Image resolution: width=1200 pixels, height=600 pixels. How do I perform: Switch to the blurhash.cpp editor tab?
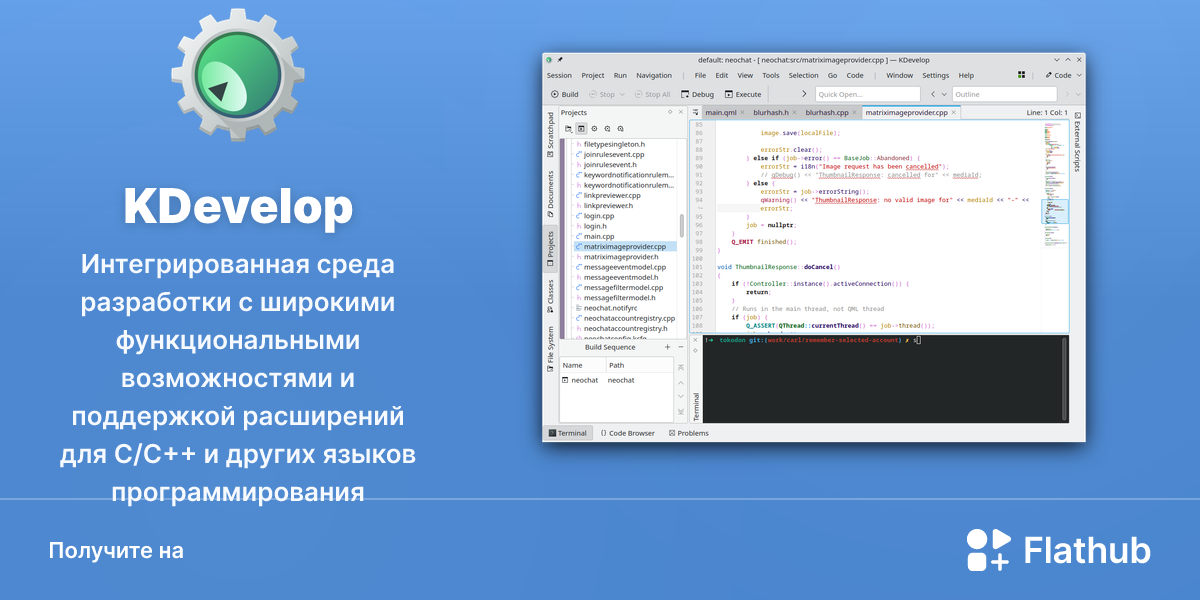(x=827, y=113)
